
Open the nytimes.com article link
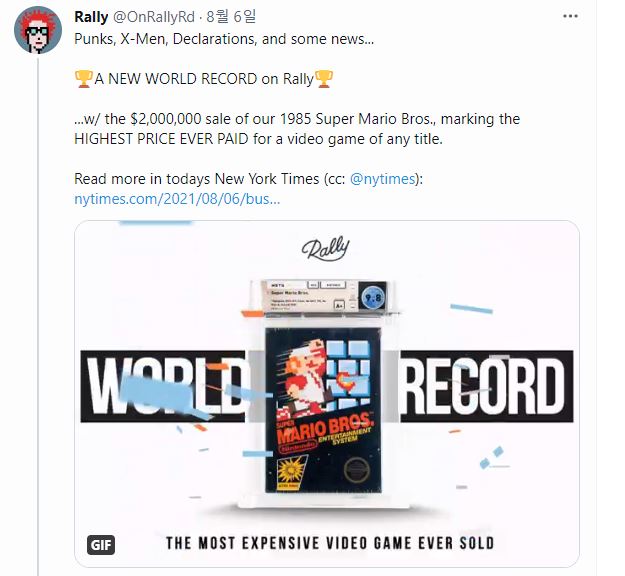tap(177, 199)
